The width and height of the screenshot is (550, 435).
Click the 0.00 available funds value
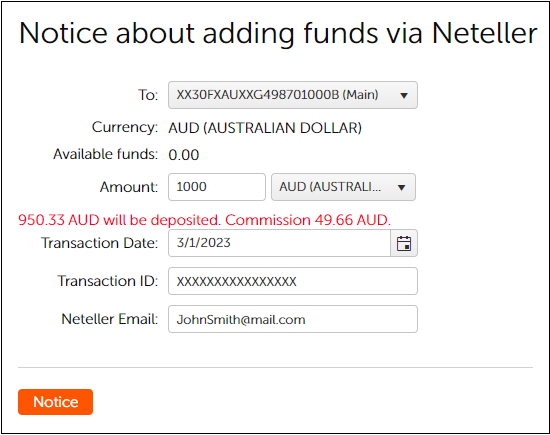point(183,155)
